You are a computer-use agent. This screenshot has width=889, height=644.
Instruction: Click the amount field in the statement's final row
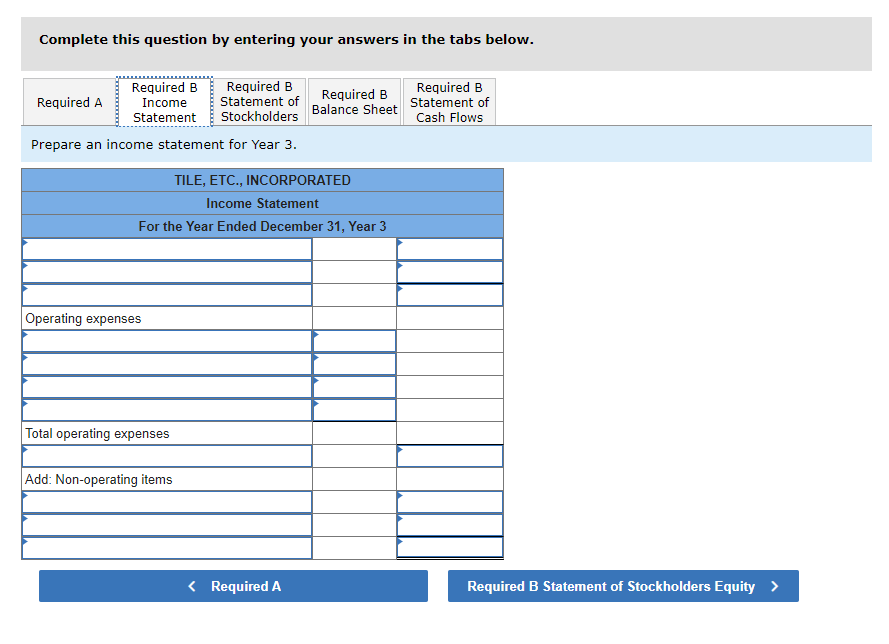(450, 548)
